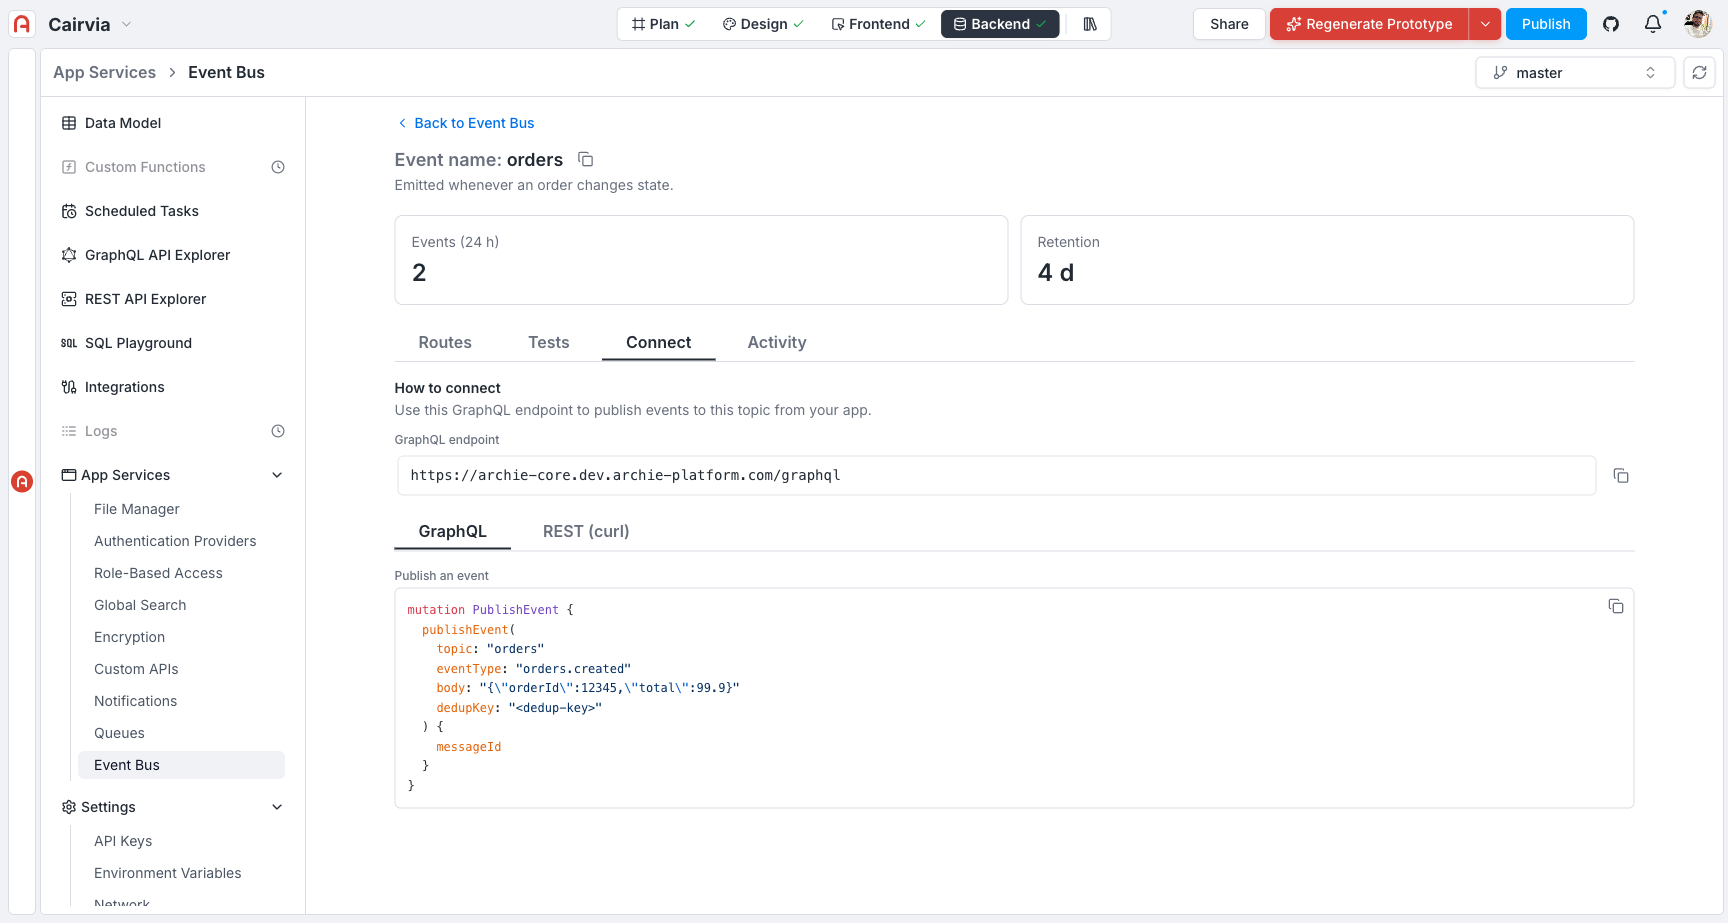The image size is (1728, 923).
Task: Select the GraphQL code tab
Action: [453, 531]
